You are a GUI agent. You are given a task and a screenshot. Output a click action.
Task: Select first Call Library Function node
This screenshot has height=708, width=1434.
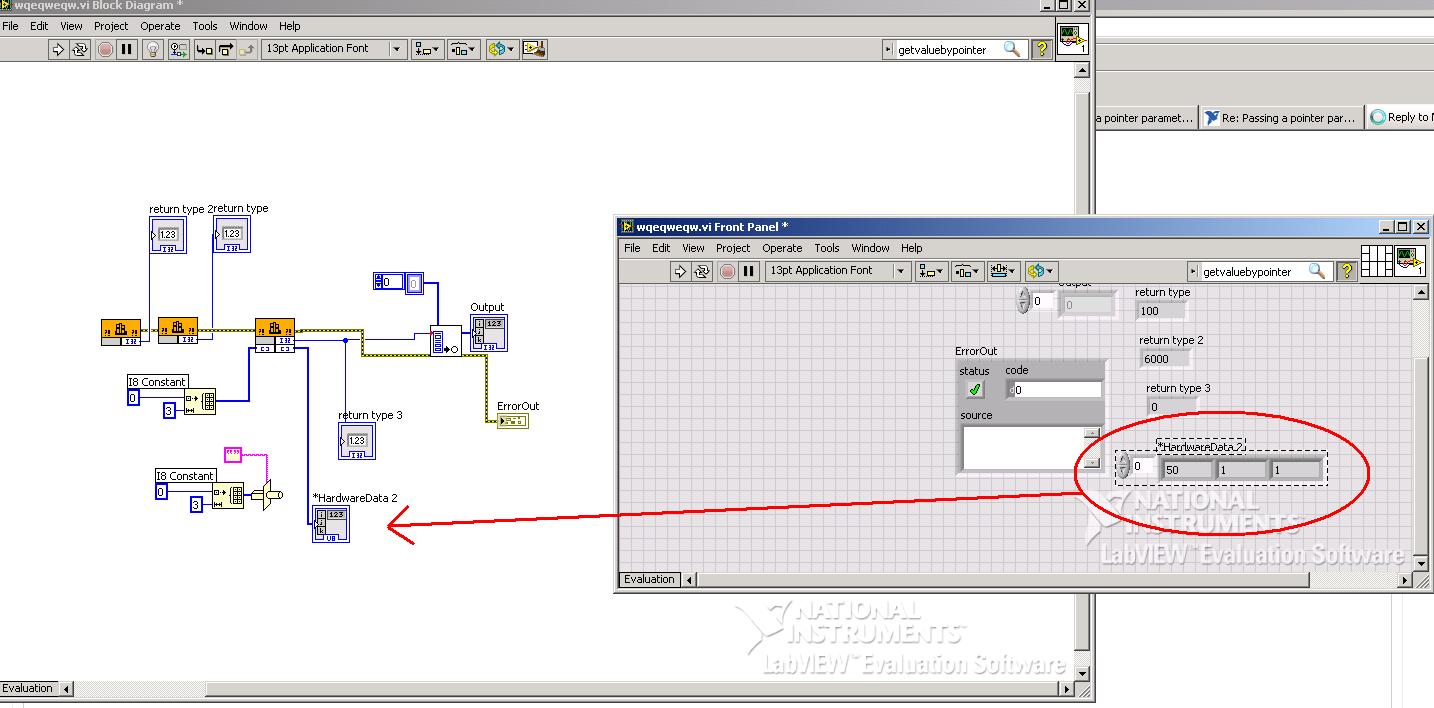point(121,332)
